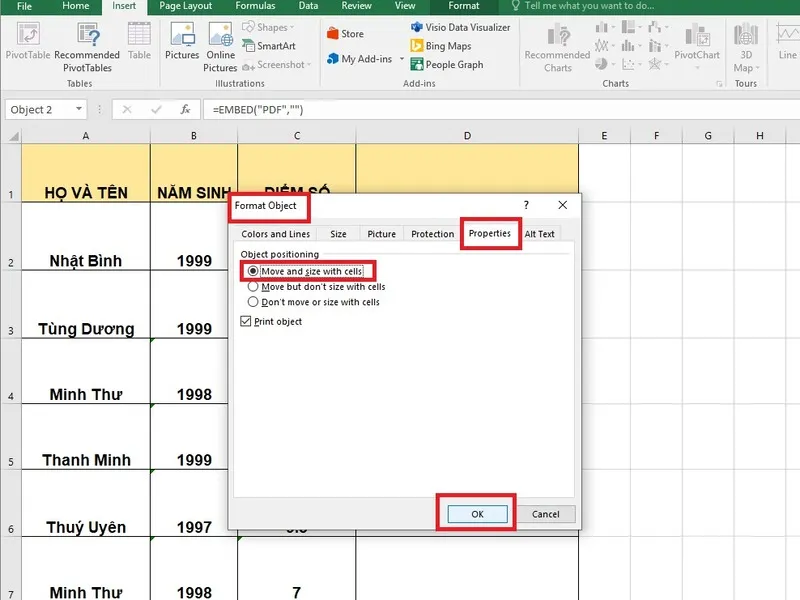Image resolution: width=800 pixels, height=600 pixels.
Task: Open Bing Maps add-in
Action: click(x=441, y=46)
